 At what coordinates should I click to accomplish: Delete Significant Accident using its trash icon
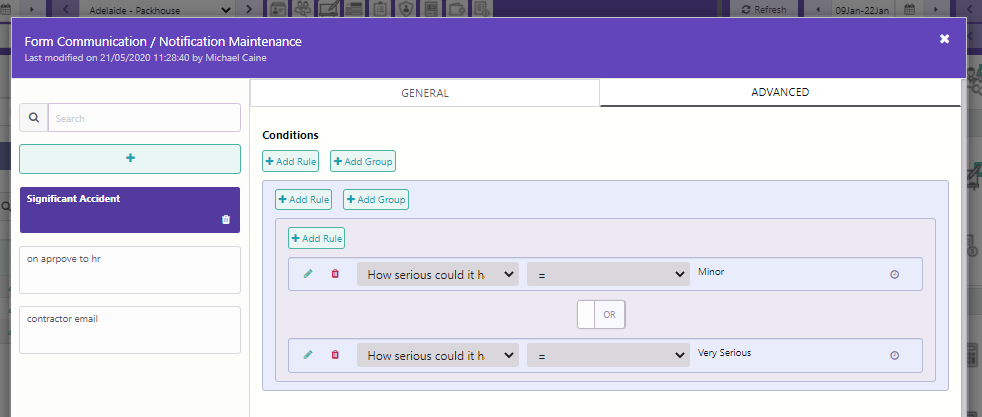[x=226, y=220]
